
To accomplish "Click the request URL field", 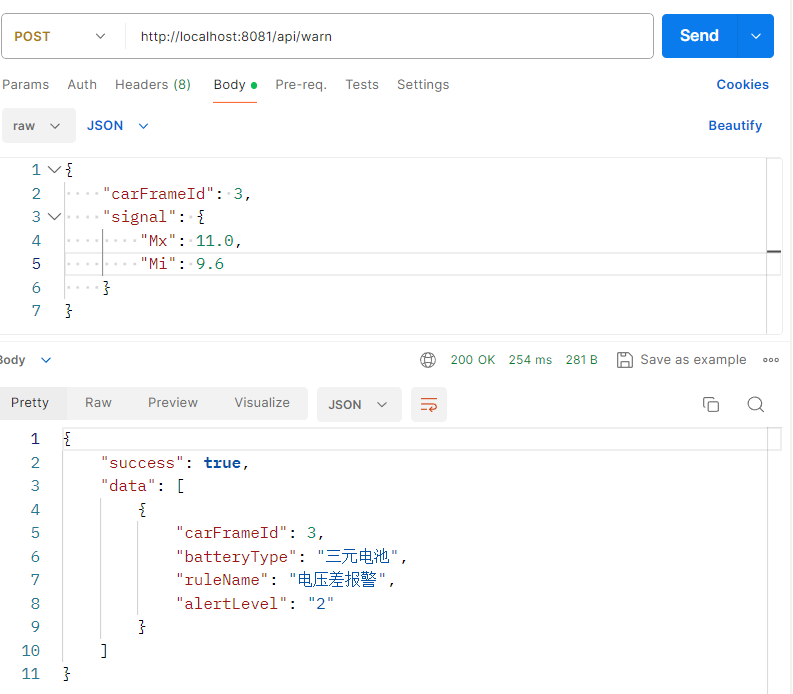I will [x=389, y=36].
